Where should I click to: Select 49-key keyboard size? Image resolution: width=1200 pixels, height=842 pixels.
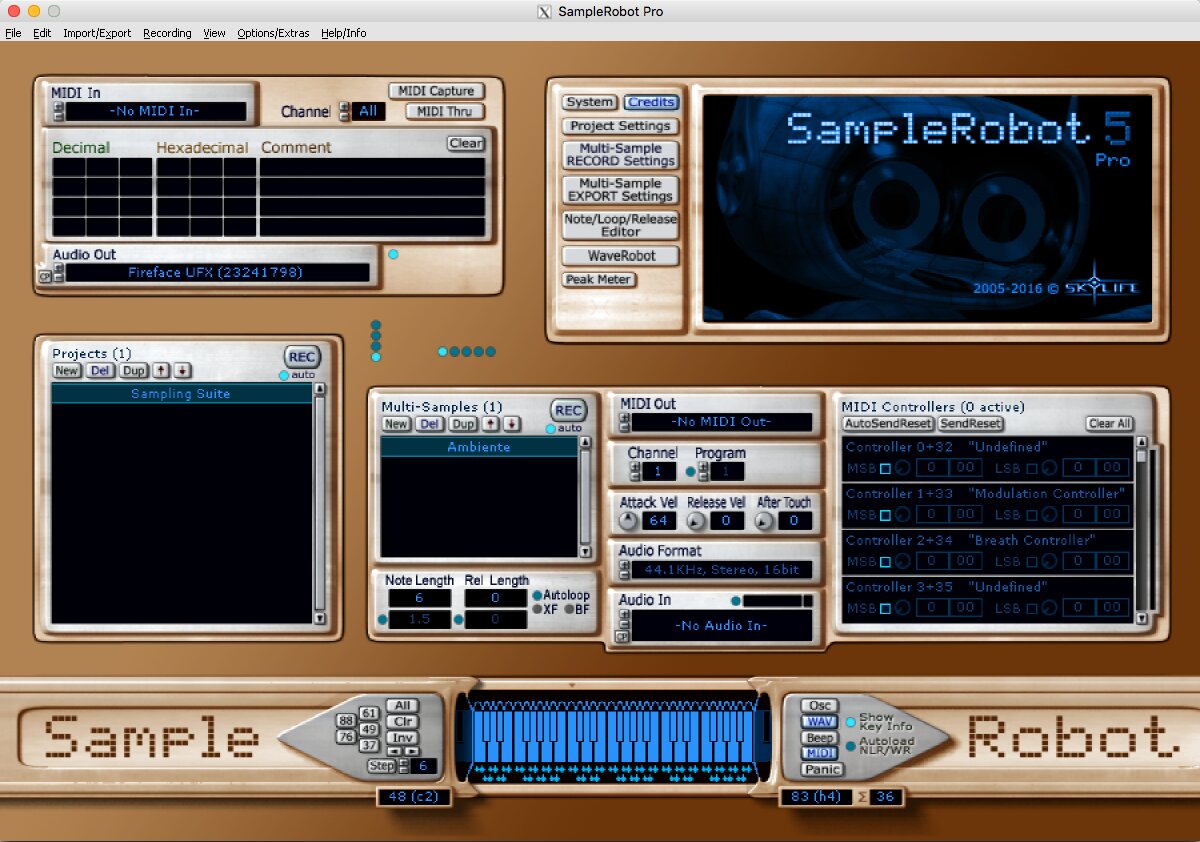click(369, 729)
